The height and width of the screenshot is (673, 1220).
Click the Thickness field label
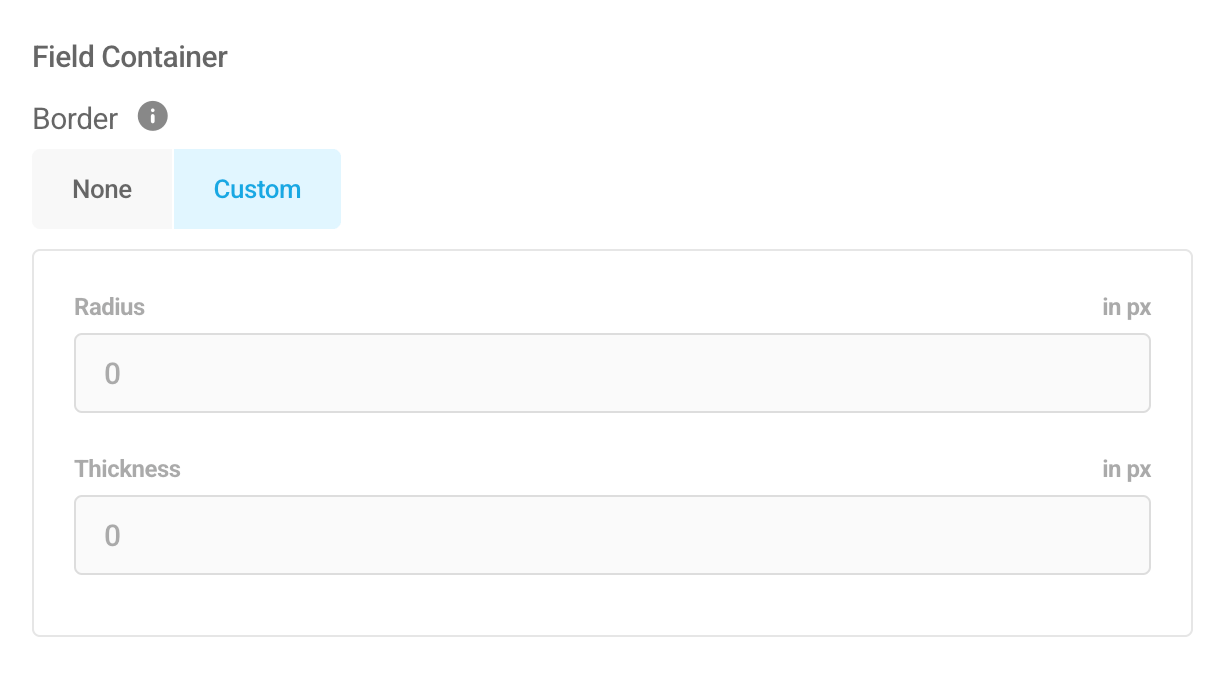point(127,469)
